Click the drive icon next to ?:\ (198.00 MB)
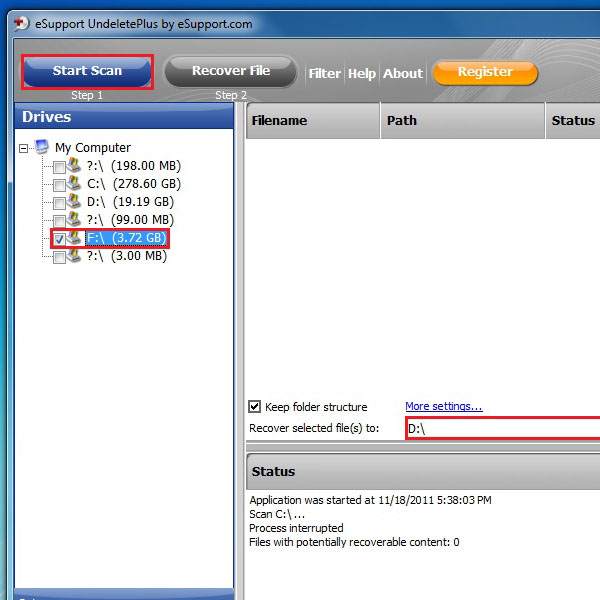Screen dimensions: 600x600 coord(74,165)
